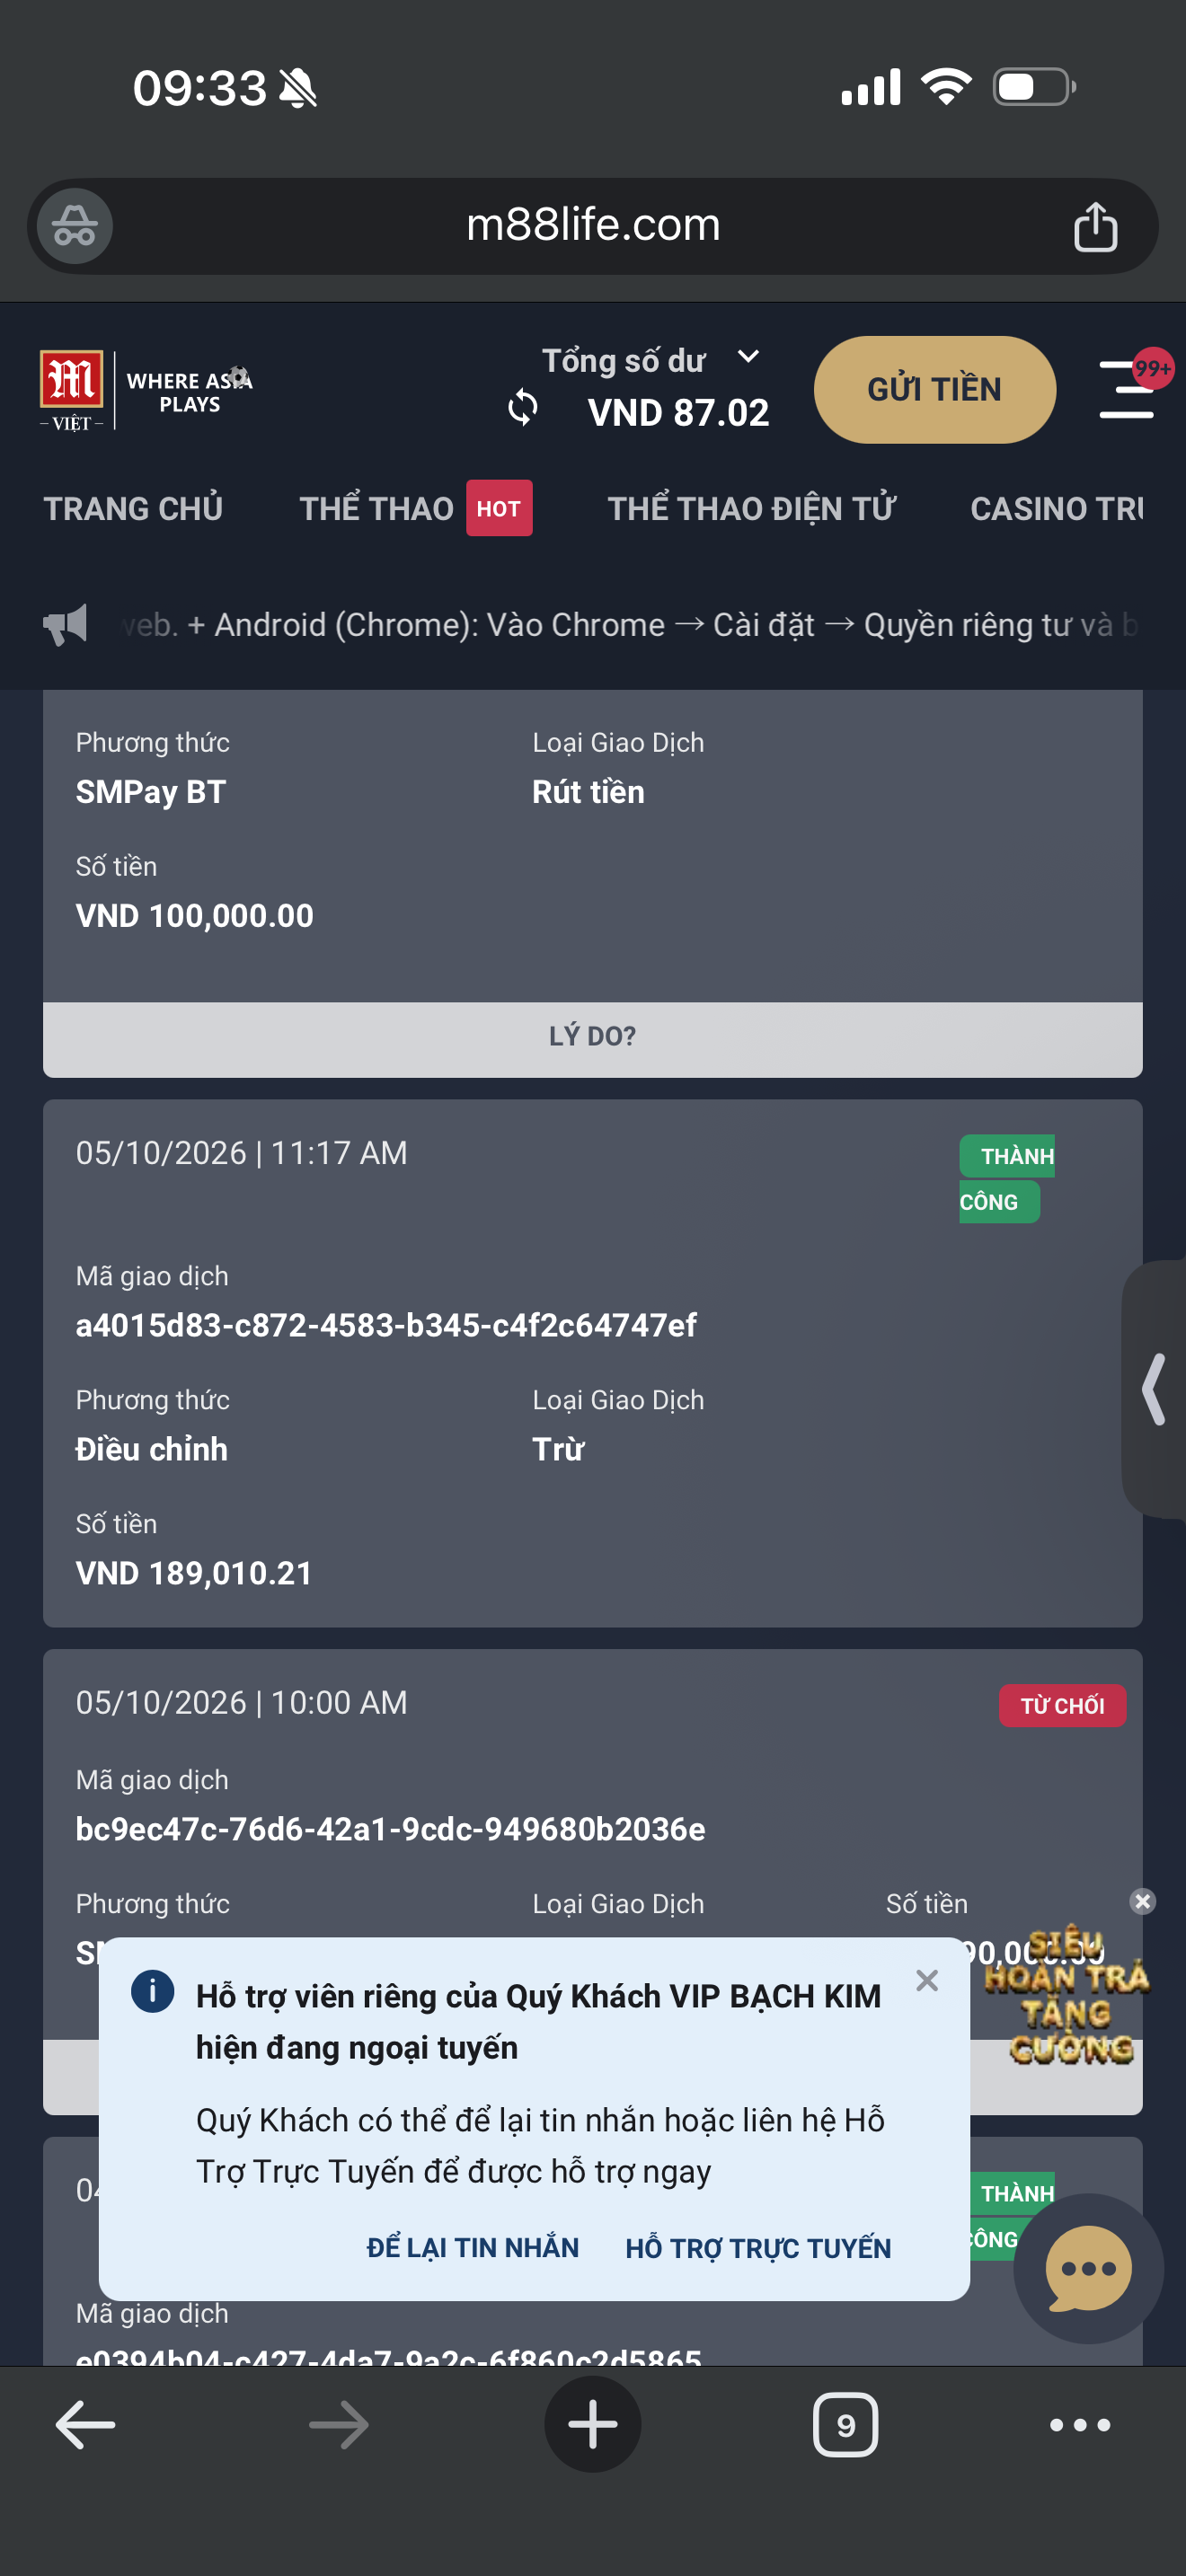Tap the megaphone announcement icon
This screenshot has width=1186, height=2576.
pyautogui.click(x=66, y=625)
